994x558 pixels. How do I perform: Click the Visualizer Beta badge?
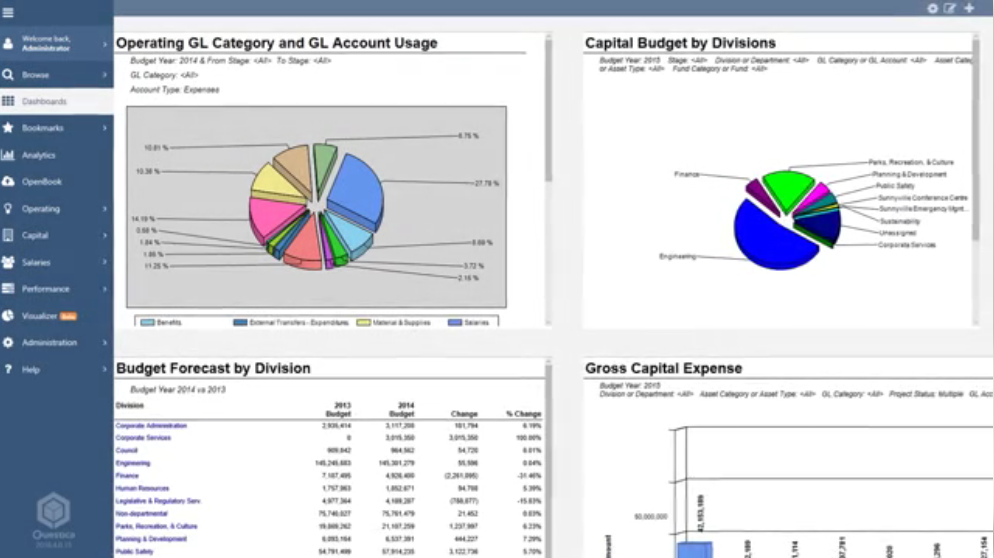(68, 316)
